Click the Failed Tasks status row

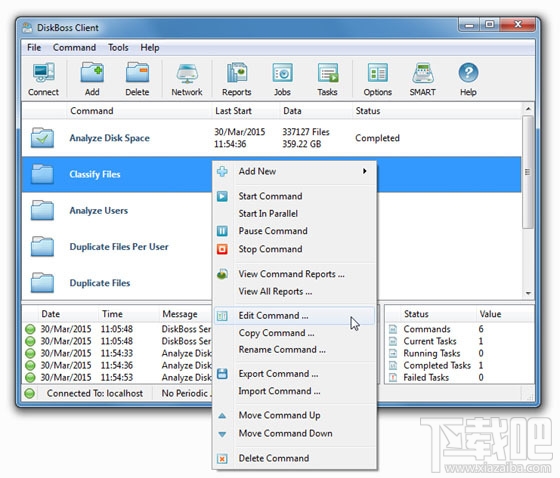[x=460, y=378]
